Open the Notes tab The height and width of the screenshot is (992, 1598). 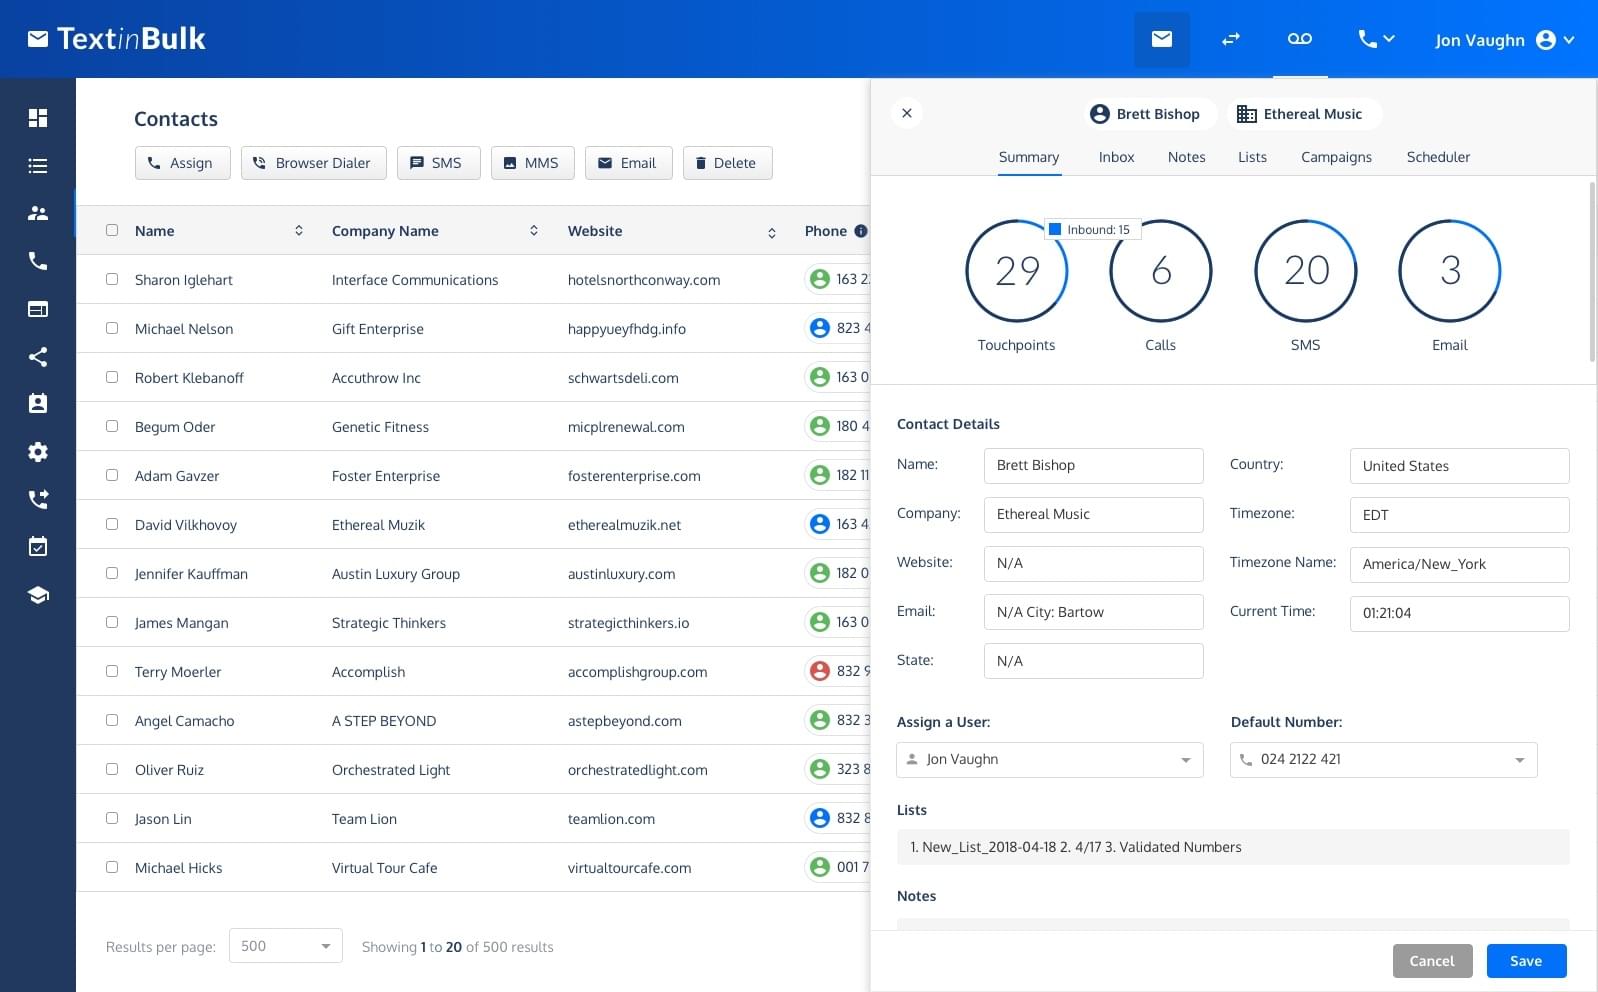point(1186,157)
